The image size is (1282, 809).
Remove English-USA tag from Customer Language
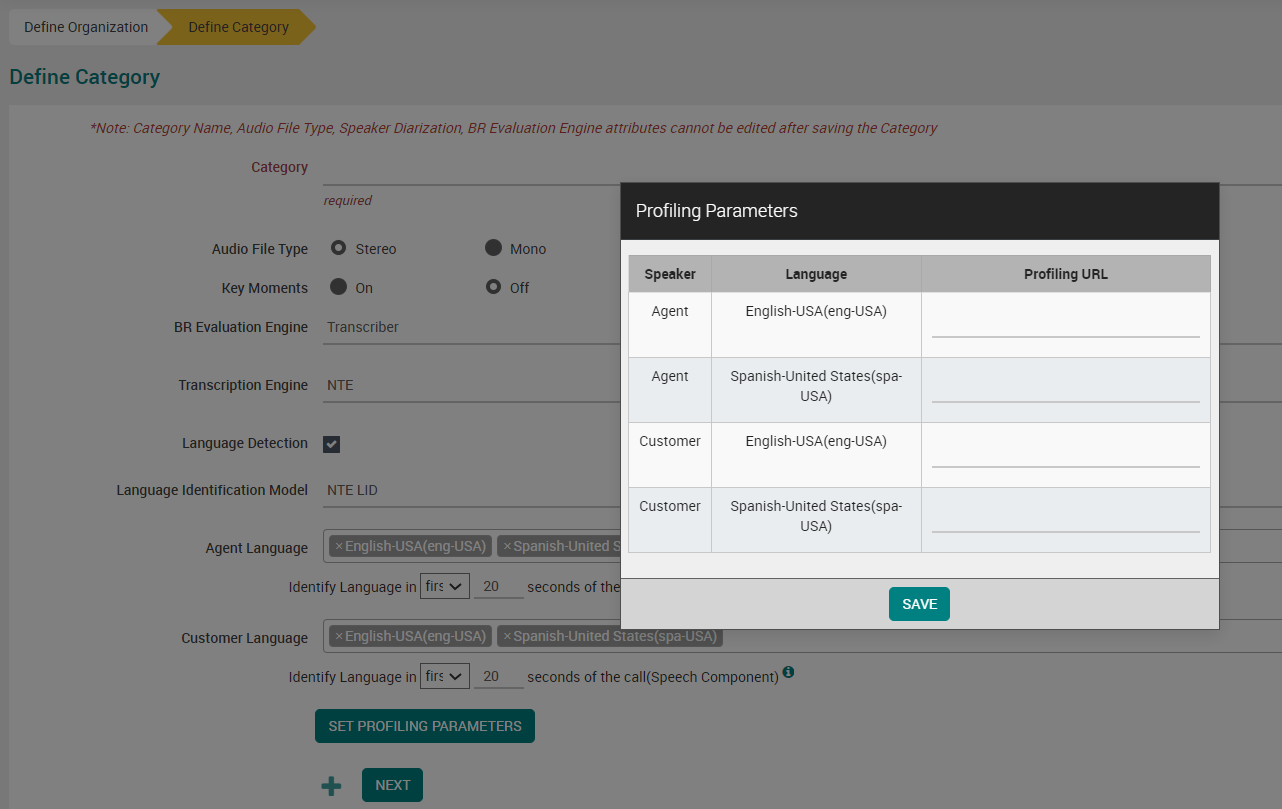pyautogui.click(x=339, y=636)
